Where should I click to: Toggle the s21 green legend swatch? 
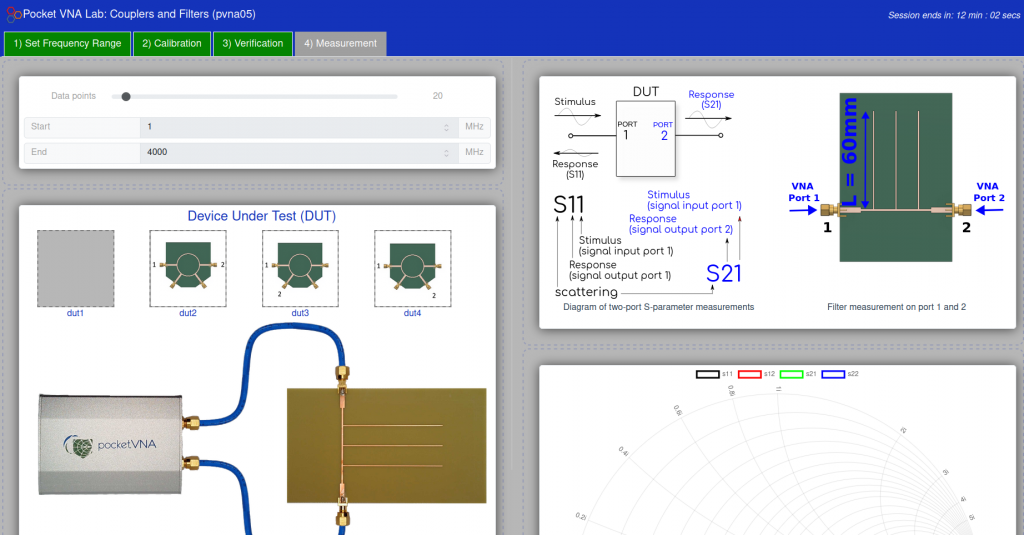(792, 374)
